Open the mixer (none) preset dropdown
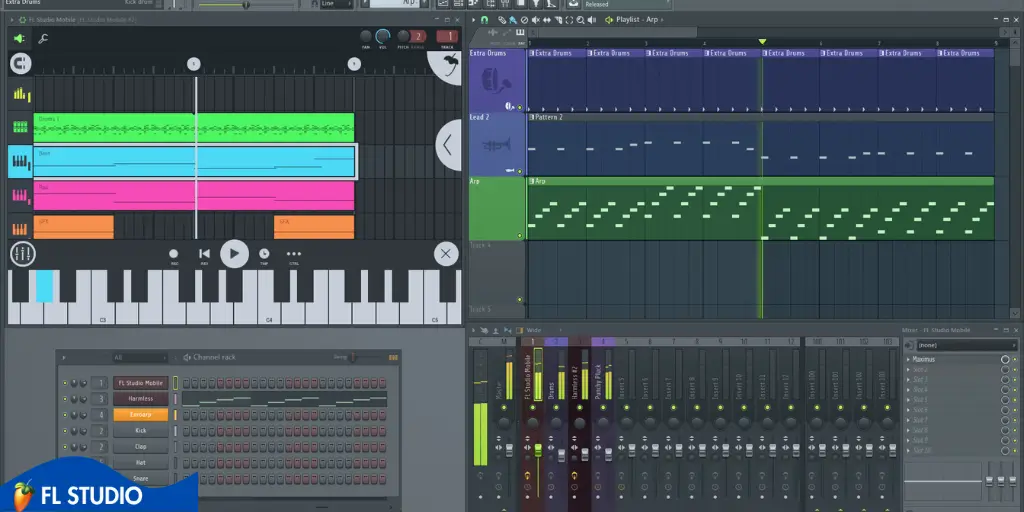The height and width of the screenshot is (512, 1024). [x=965, y=345]
